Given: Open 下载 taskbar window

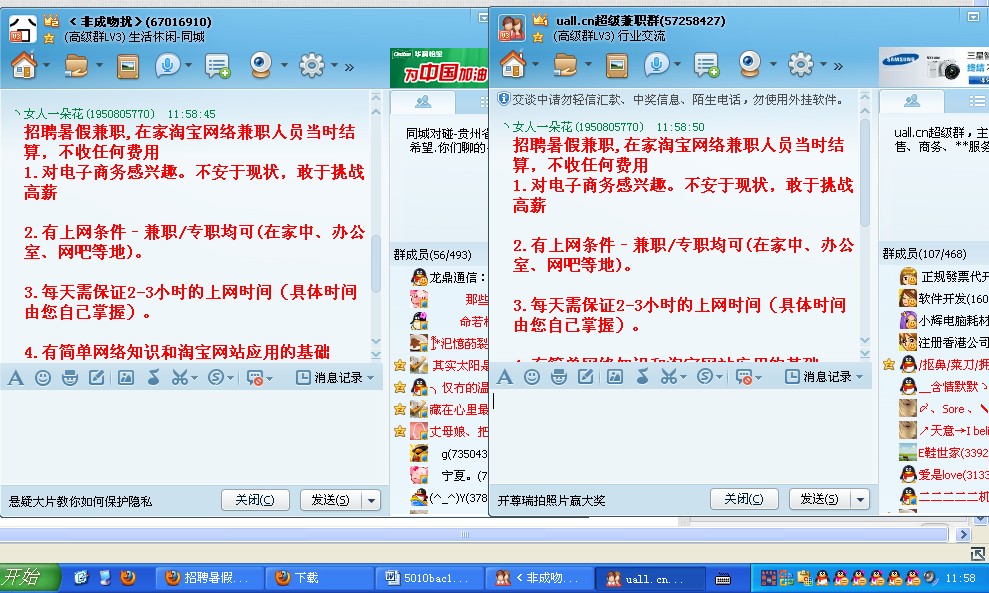Looking at the screenshot, I should click(x=320, y=578).
